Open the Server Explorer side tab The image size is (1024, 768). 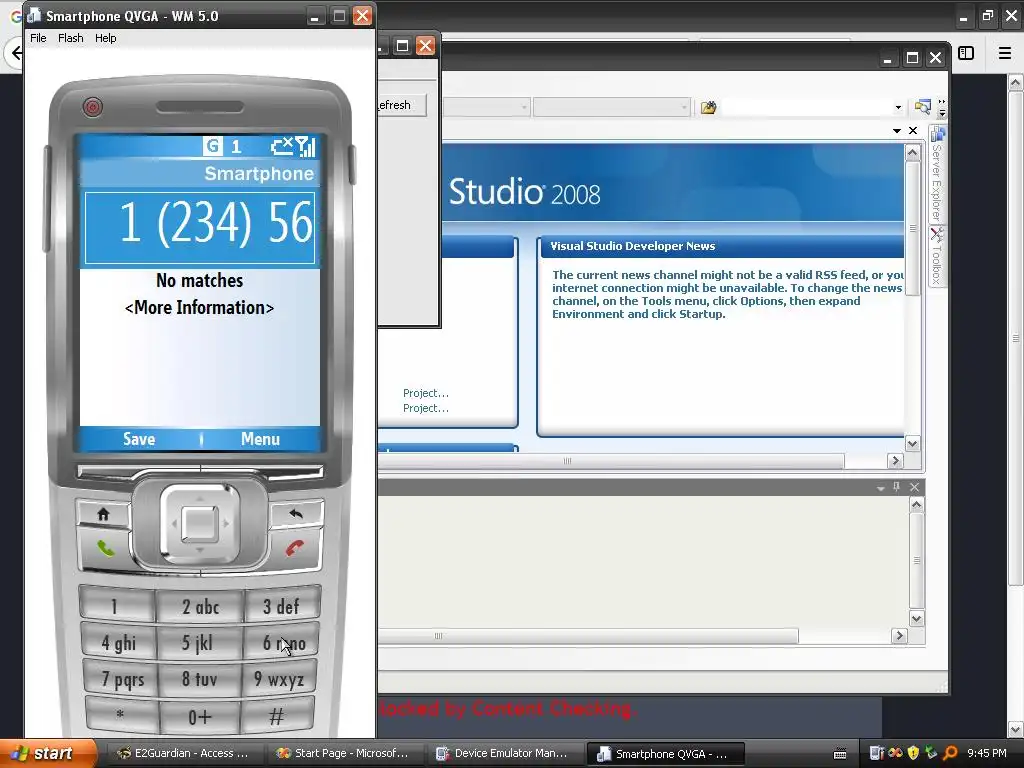[937, 174]
